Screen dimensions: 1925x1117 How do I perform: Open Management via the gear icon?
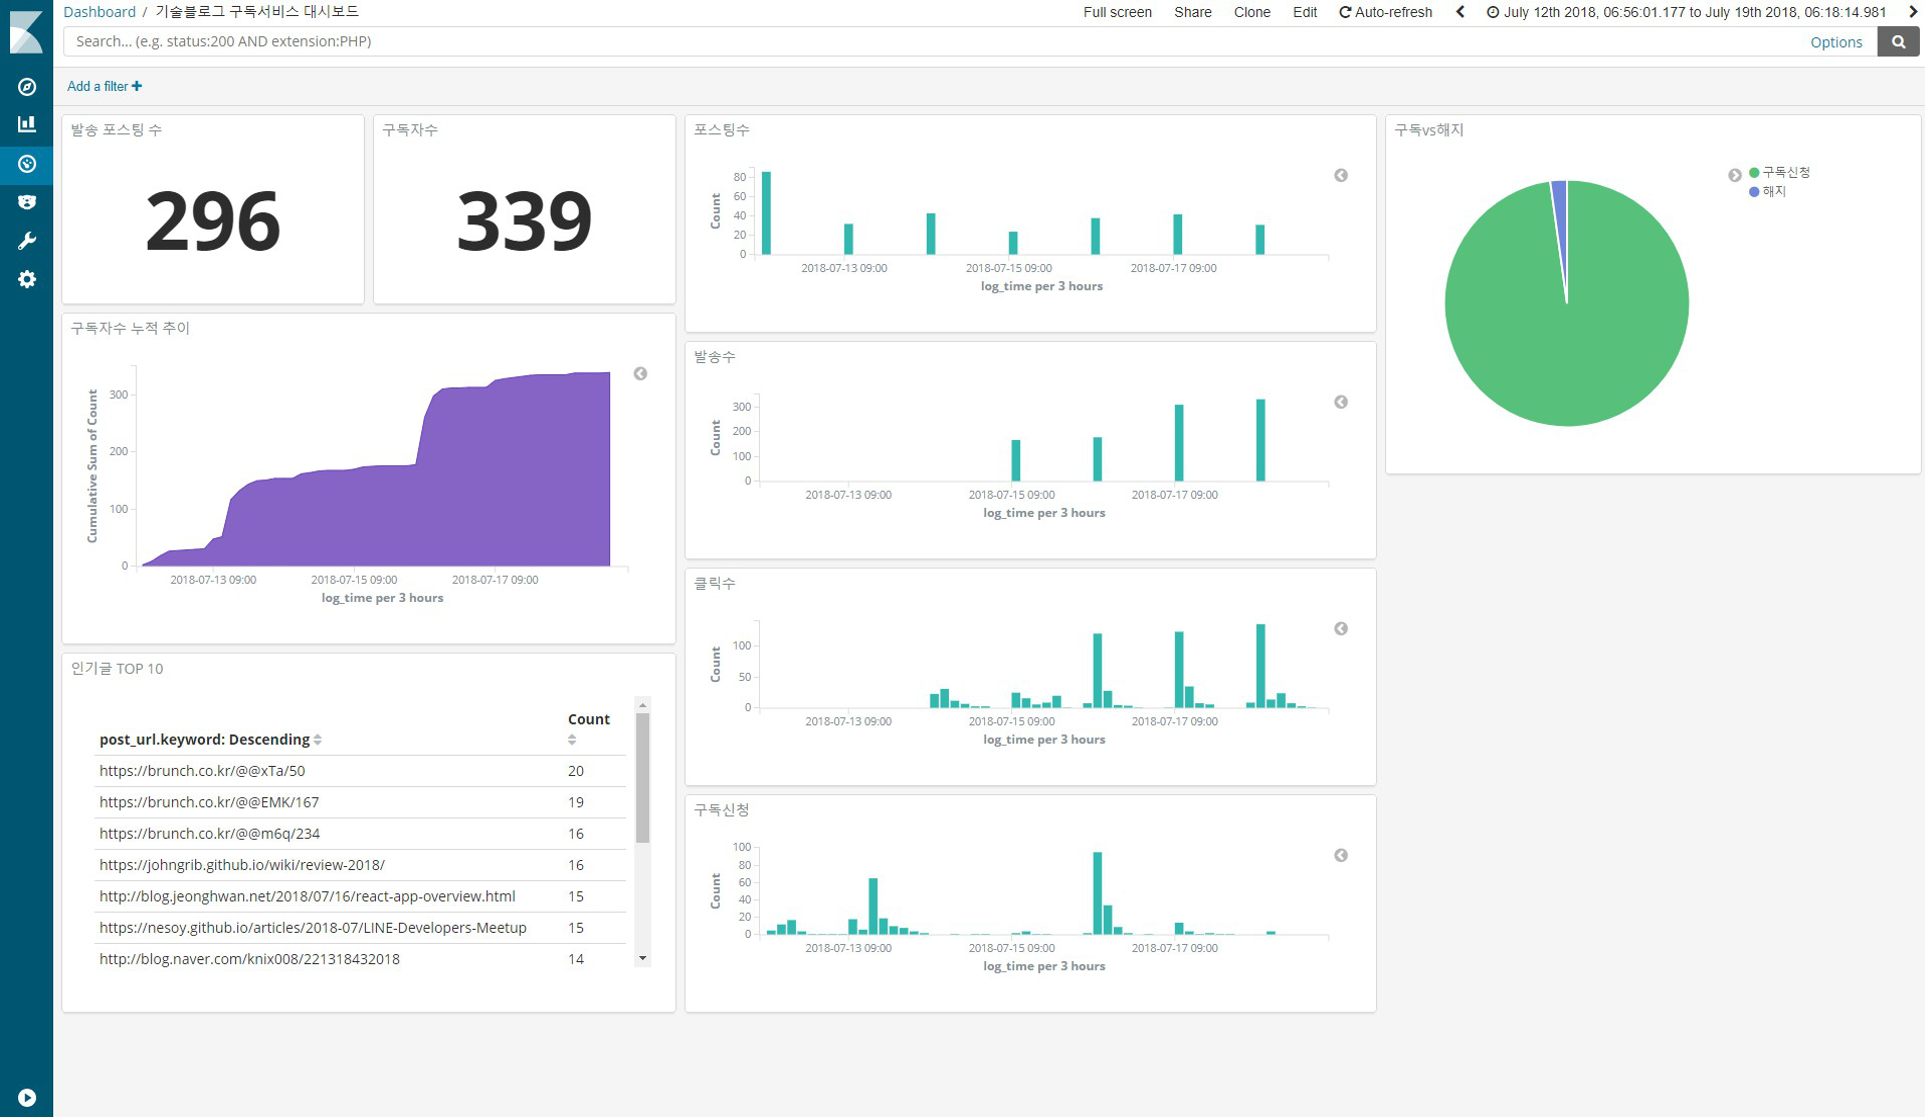(27, 280)
